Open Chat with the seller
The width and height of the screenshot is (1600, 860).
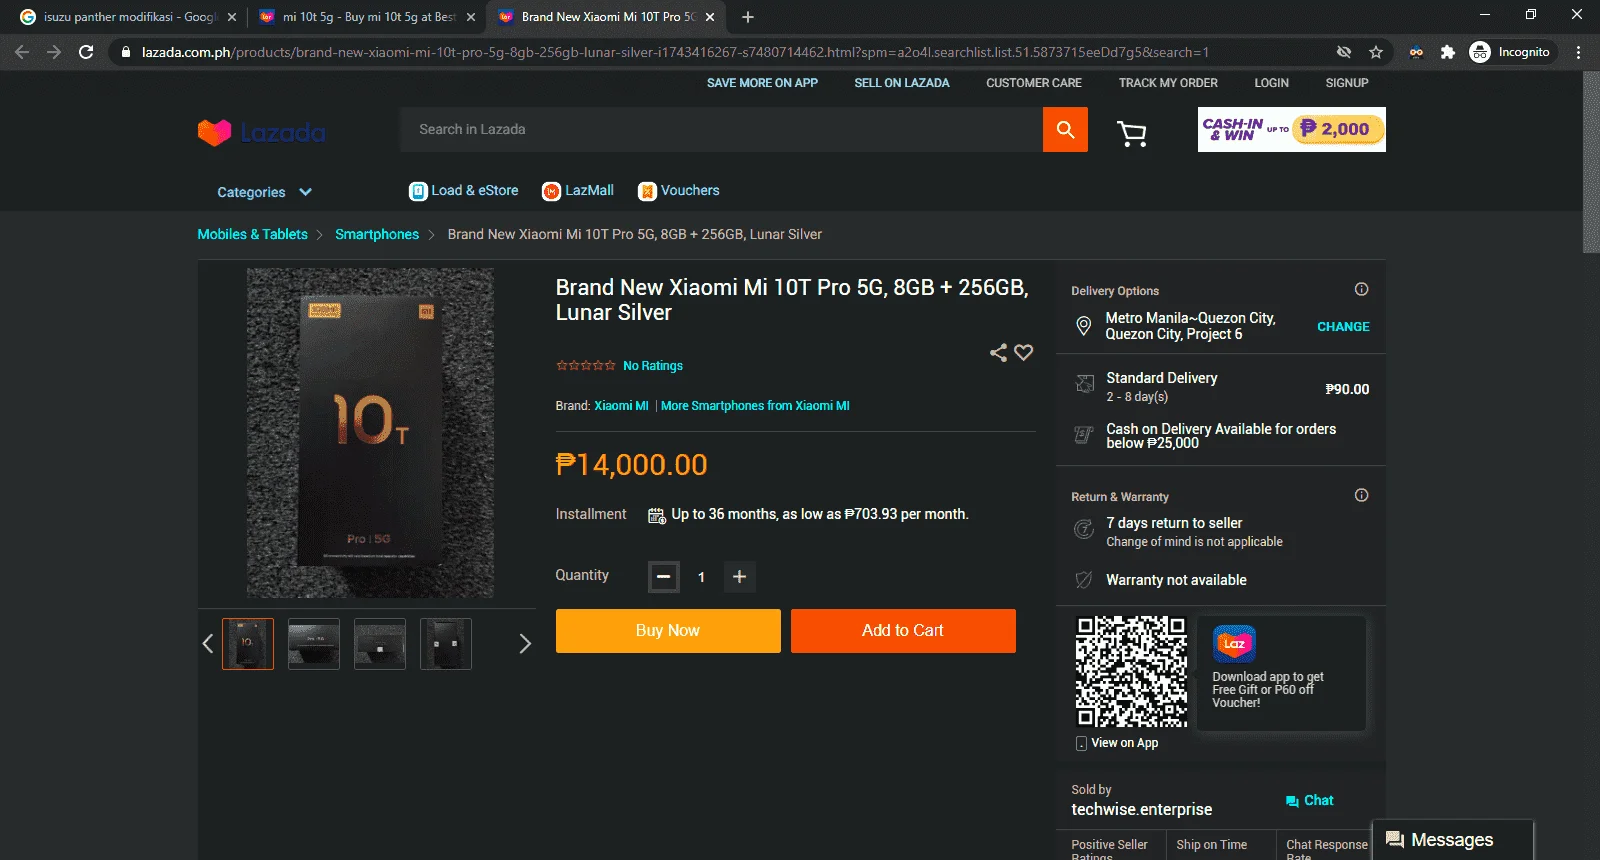tap(1309, 801)
